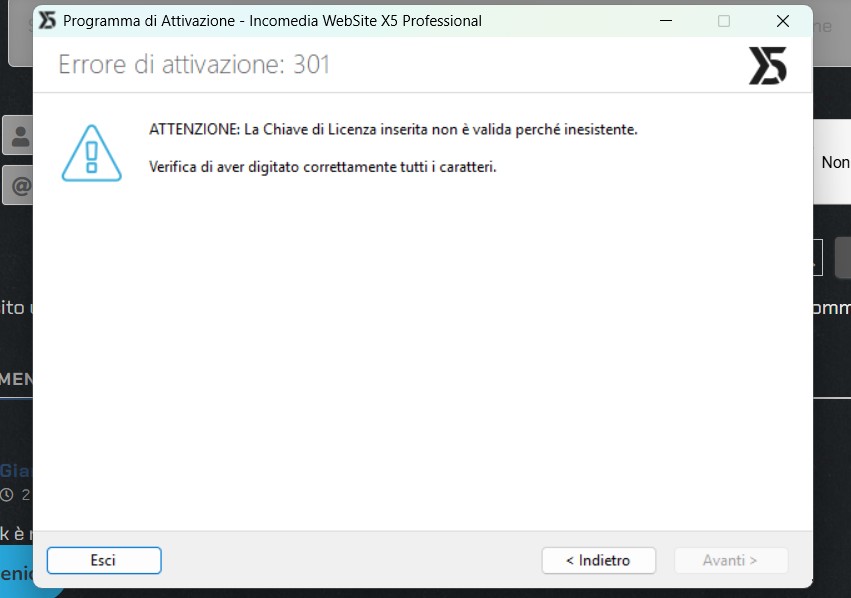Click the Esci button
The image size is (851, 598).
coord(104,560)
